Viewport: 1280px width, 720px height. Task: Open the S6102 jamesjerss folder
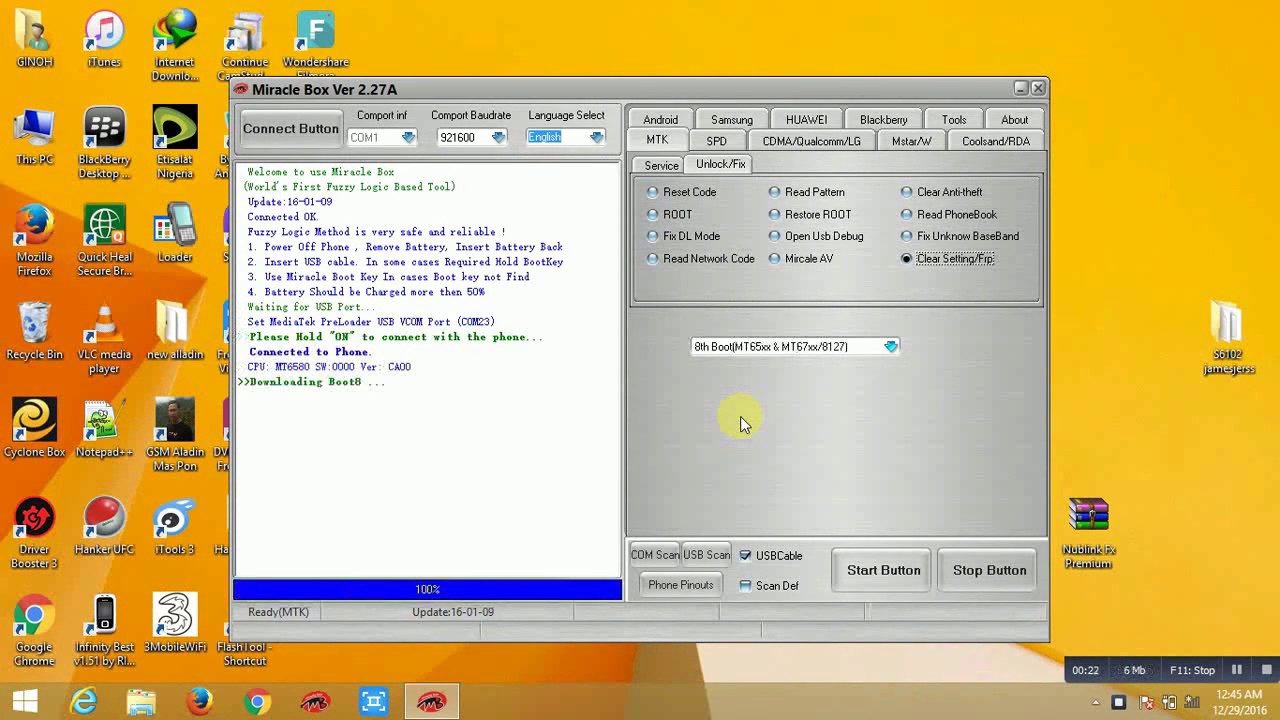1227,339
